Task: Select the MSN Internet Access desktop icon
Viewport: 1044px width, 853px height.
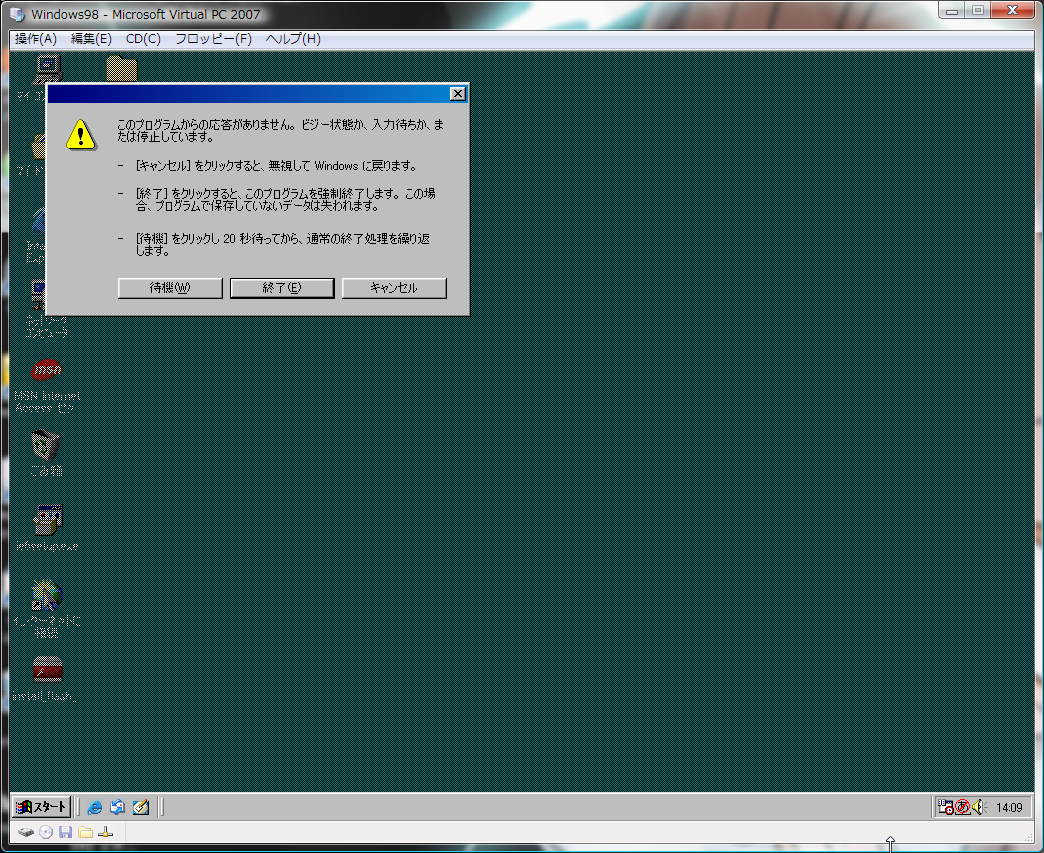Action: (47, 385)
